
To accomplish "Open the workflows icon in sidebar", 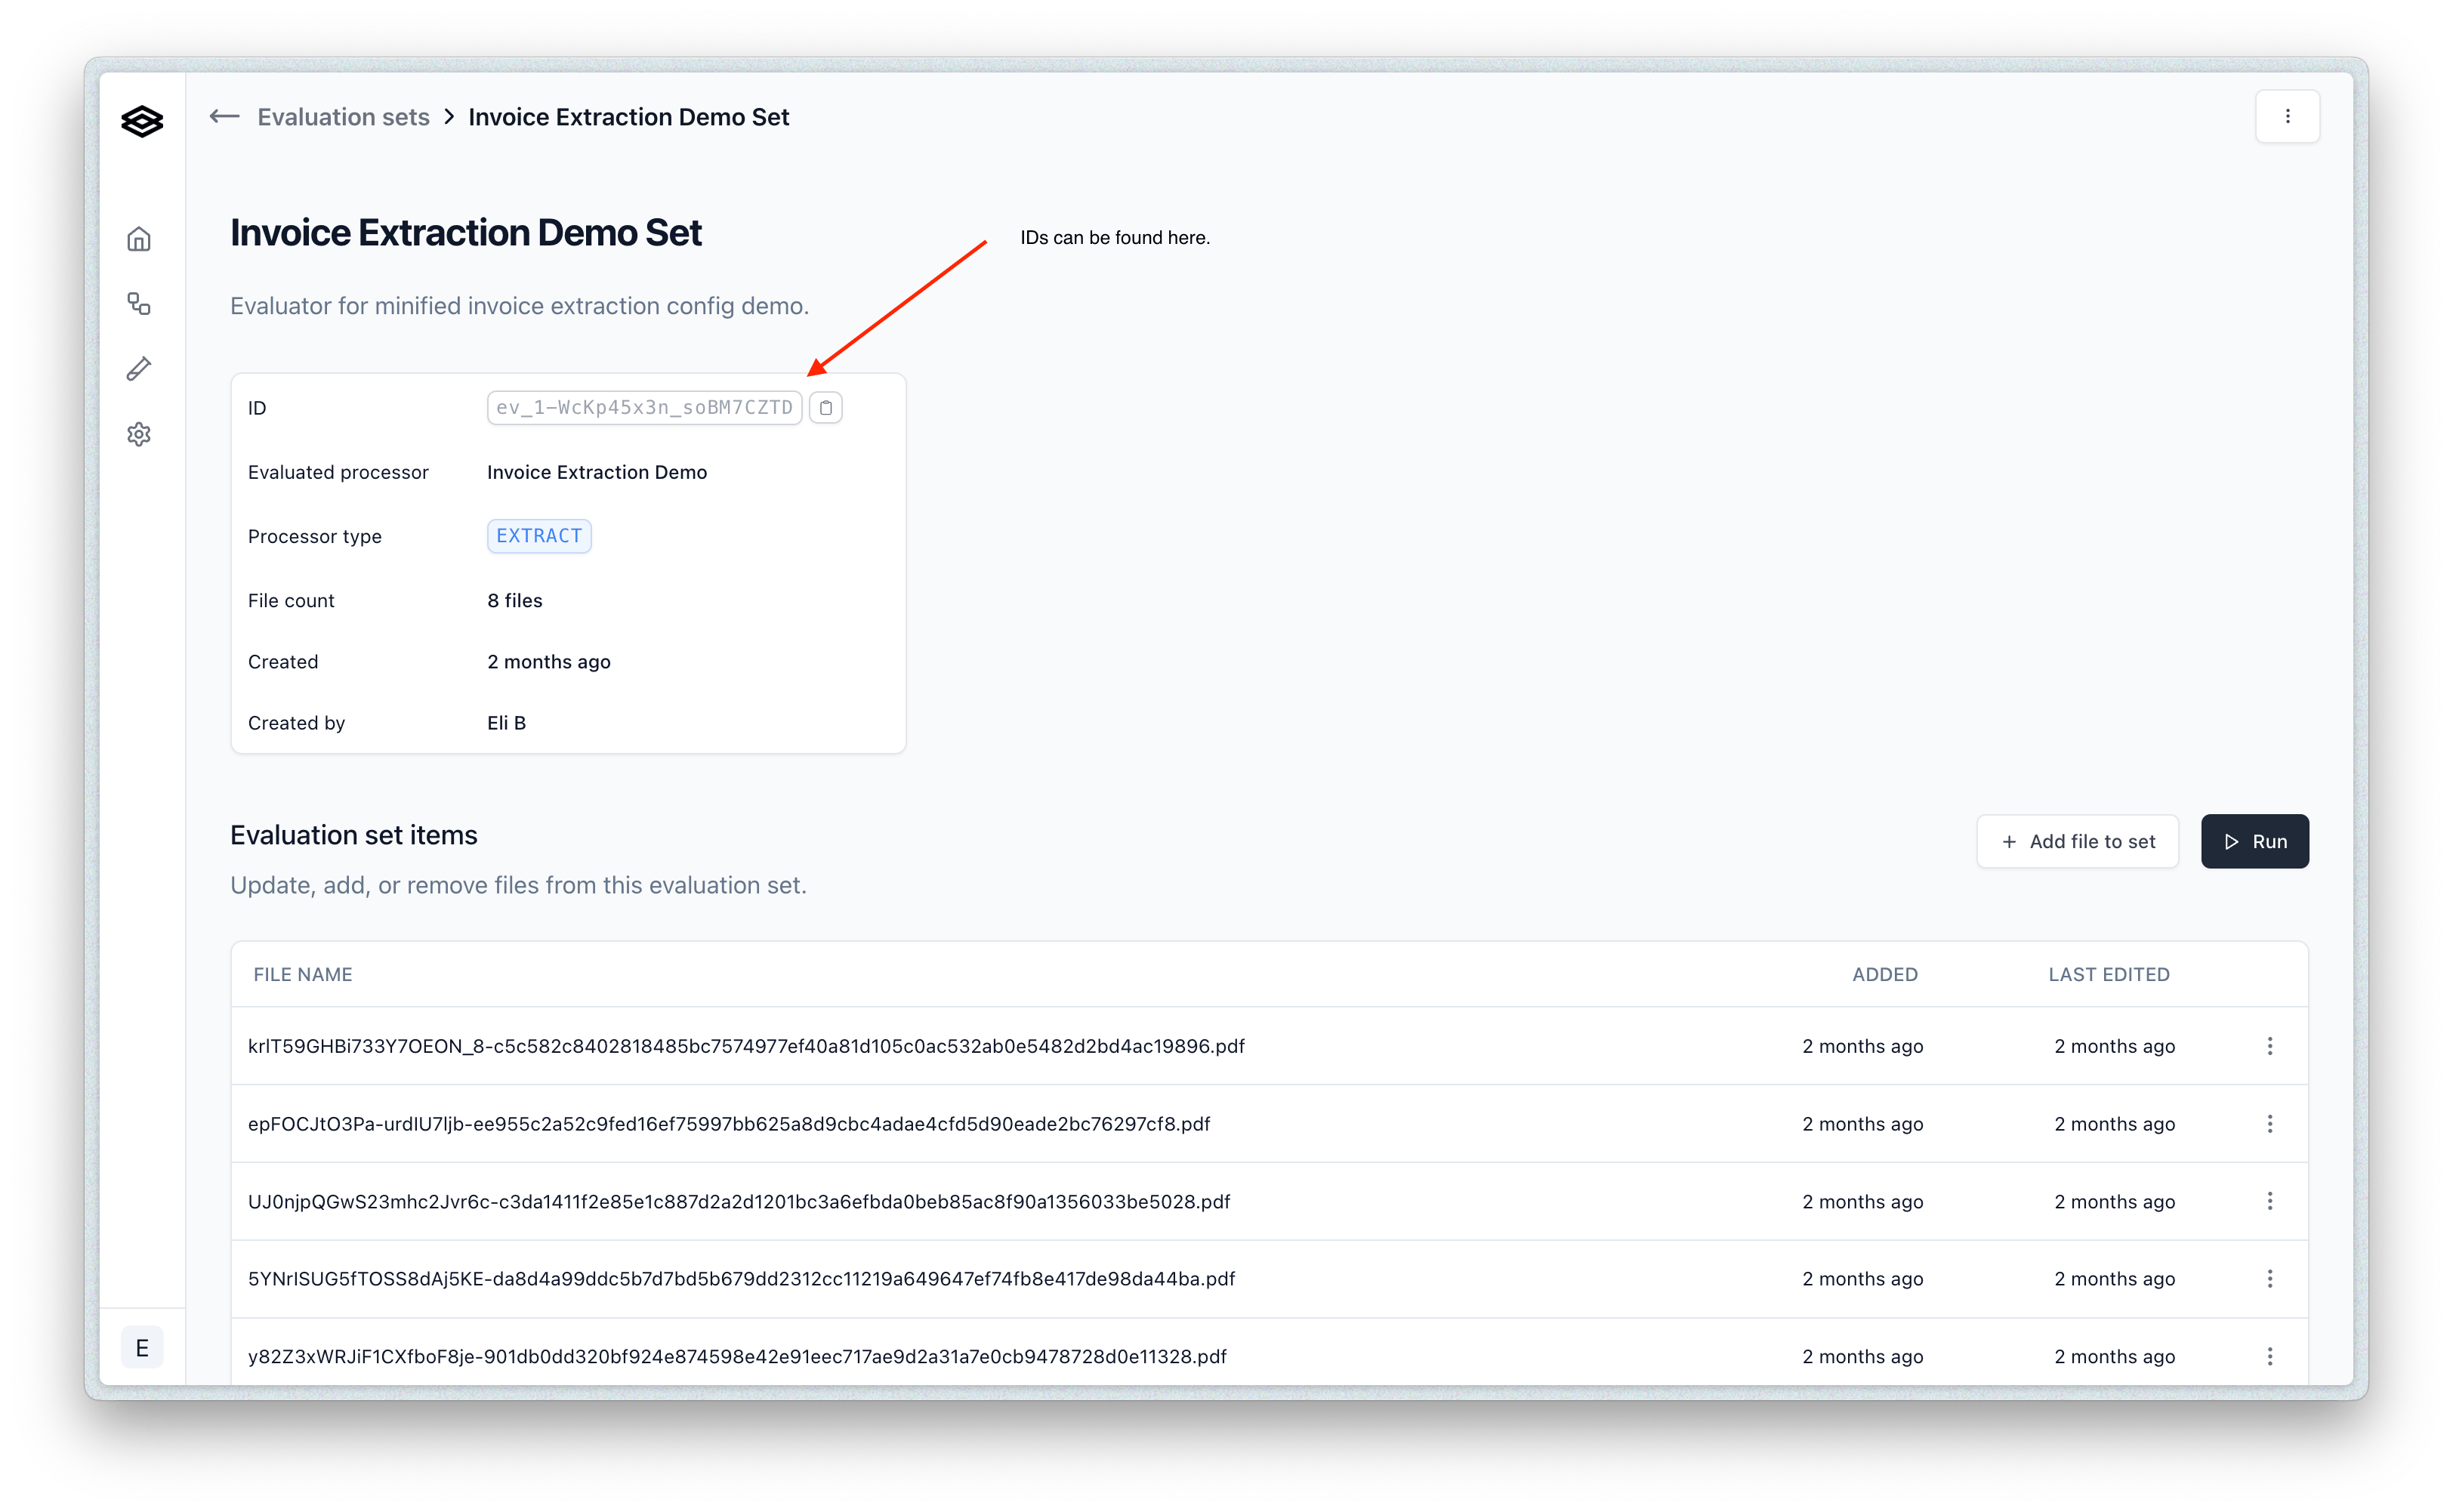I will (139, 304).
